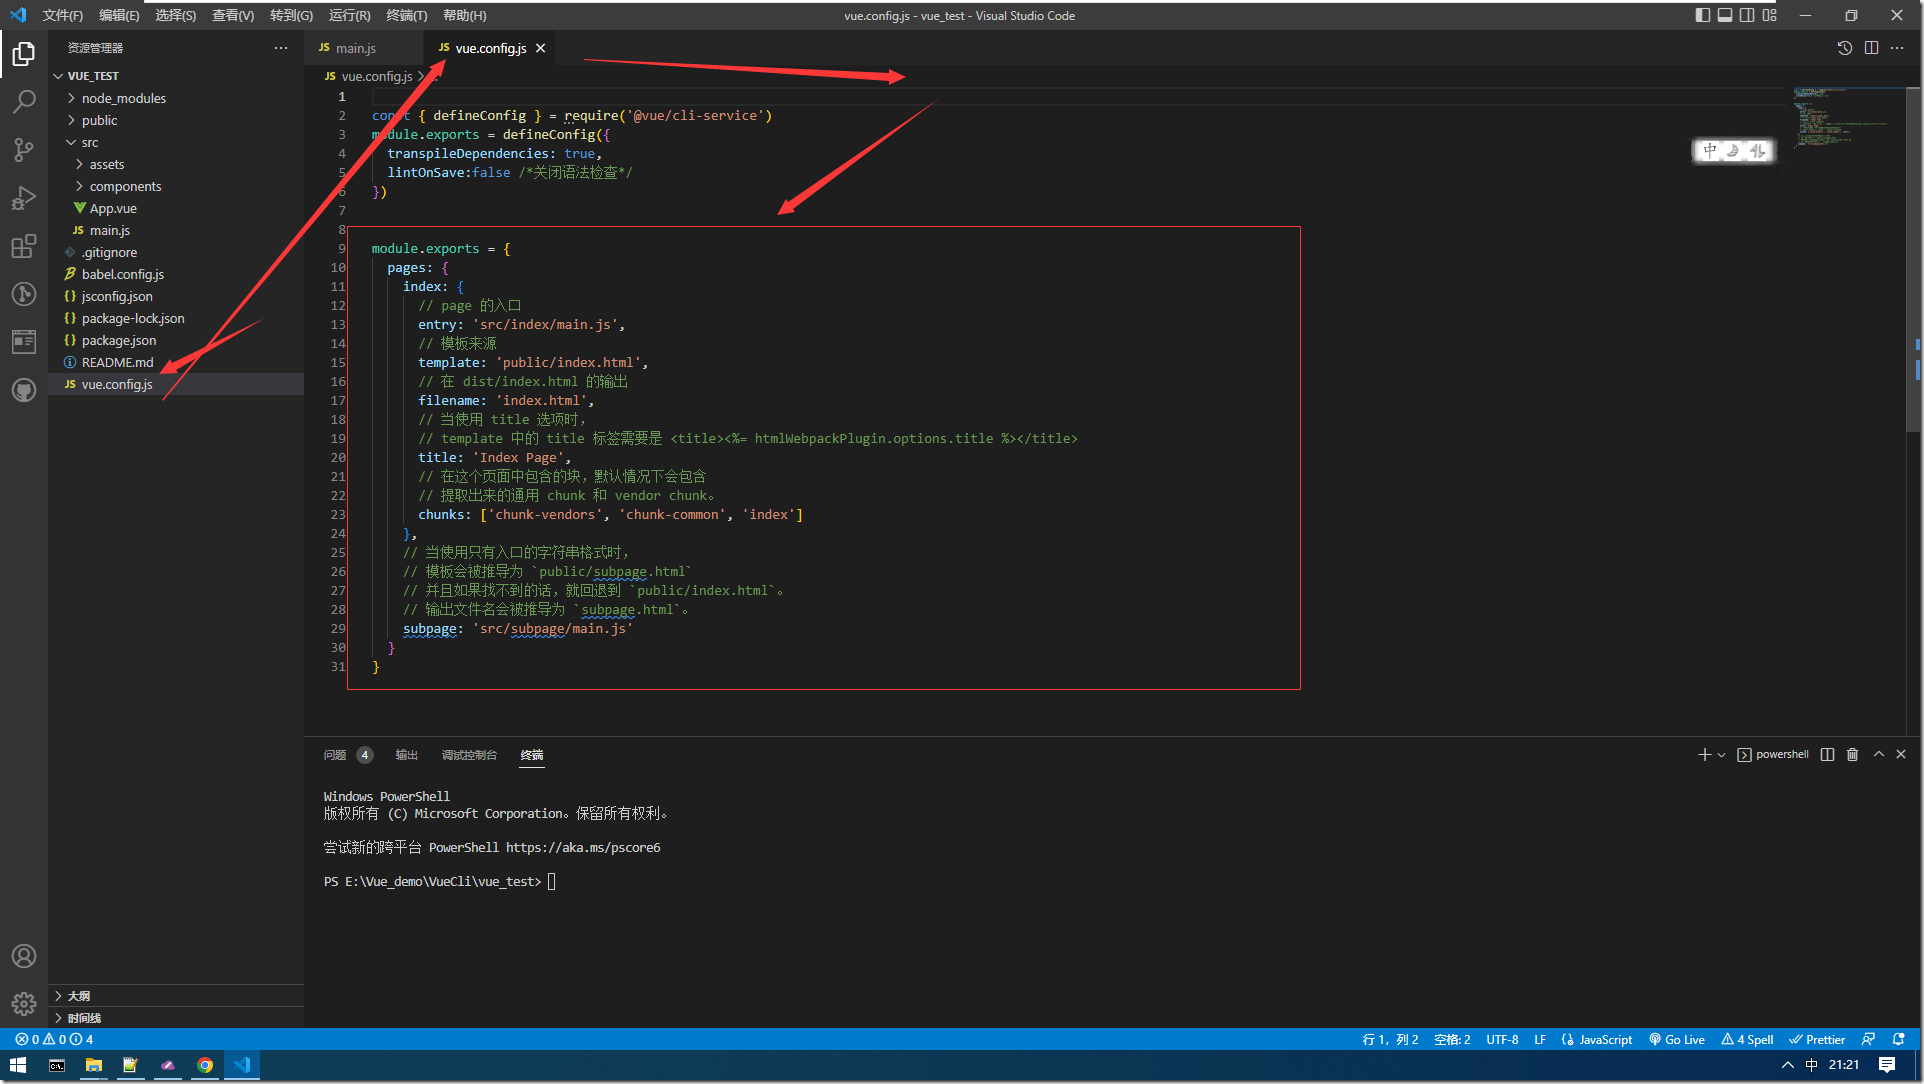Expand the 时间线 timeline section
Screen dimensions: 1924x1084
click(x=176, y=1018)
